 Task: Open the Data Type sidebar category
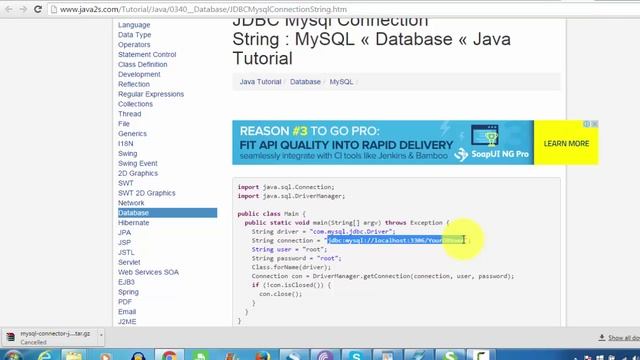point(134,35)
